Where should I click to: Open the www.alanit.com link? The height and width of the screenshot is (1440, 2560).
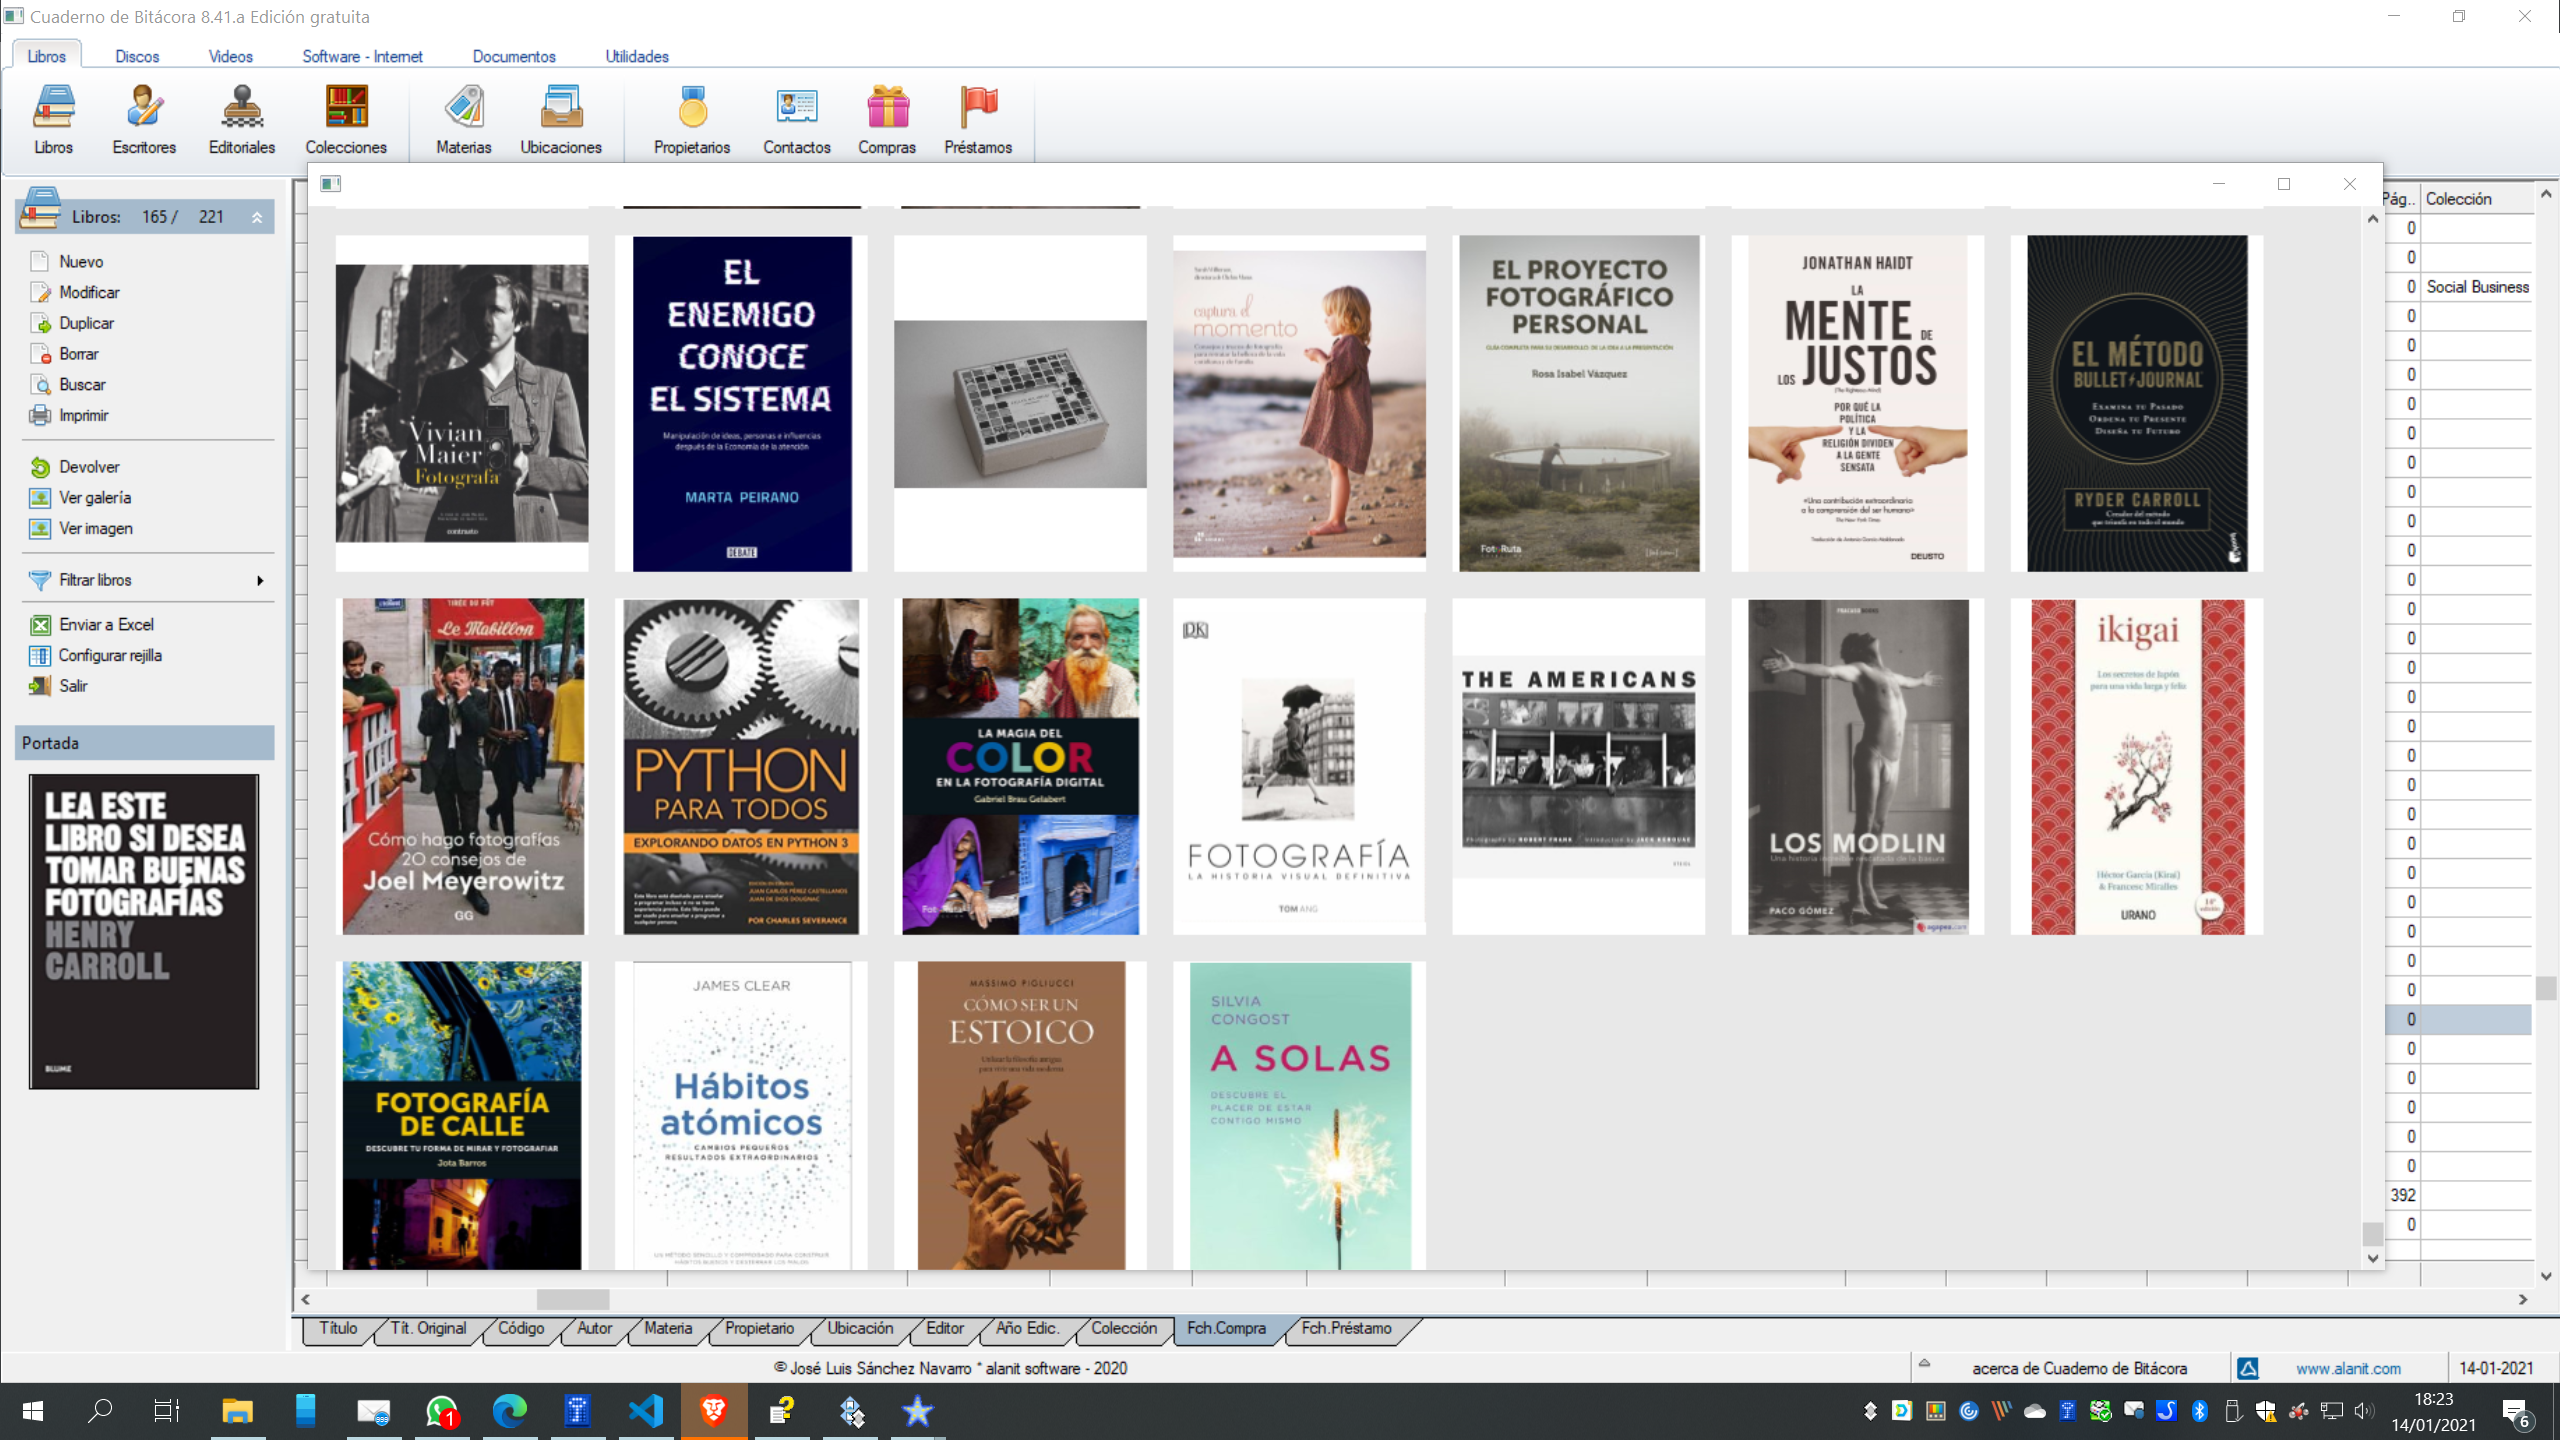pos(2348,1368)
